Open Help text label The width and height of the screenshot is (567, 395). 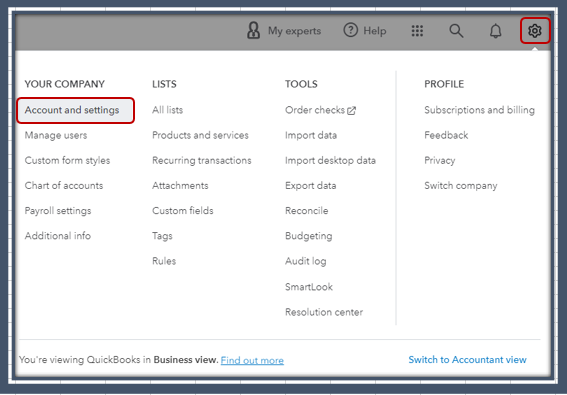(x=375, y=31)
